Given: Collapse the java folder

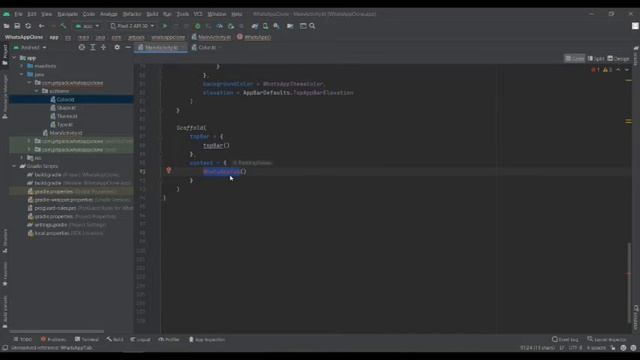Looking at the screenshot, I should click(x=22, y=75).
